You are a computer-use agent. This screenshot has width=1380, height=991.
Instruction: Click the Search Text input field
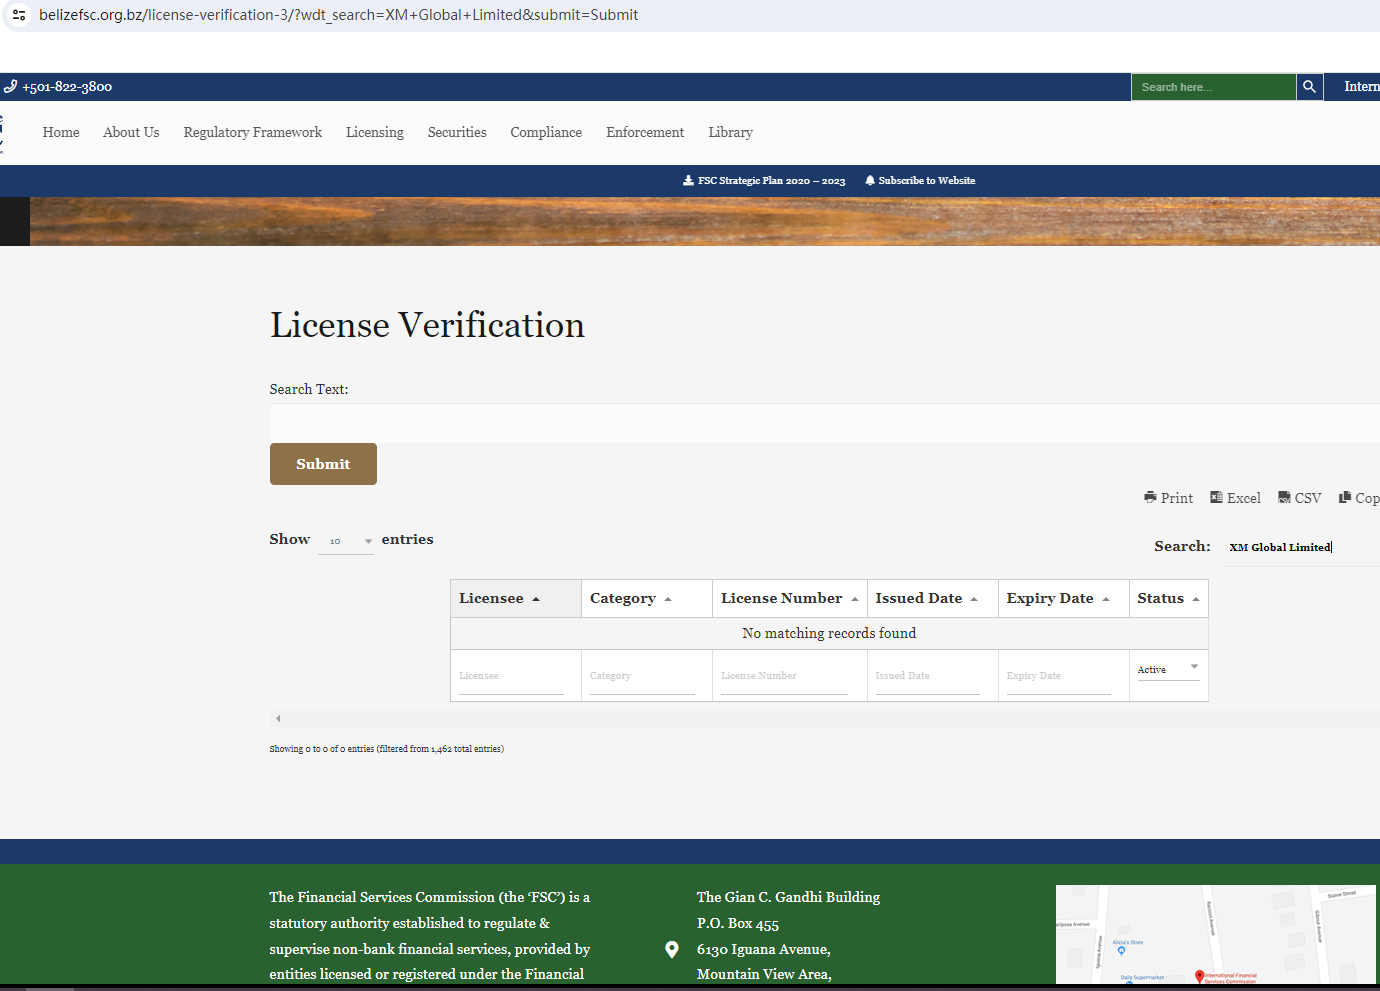click(820, 423)
